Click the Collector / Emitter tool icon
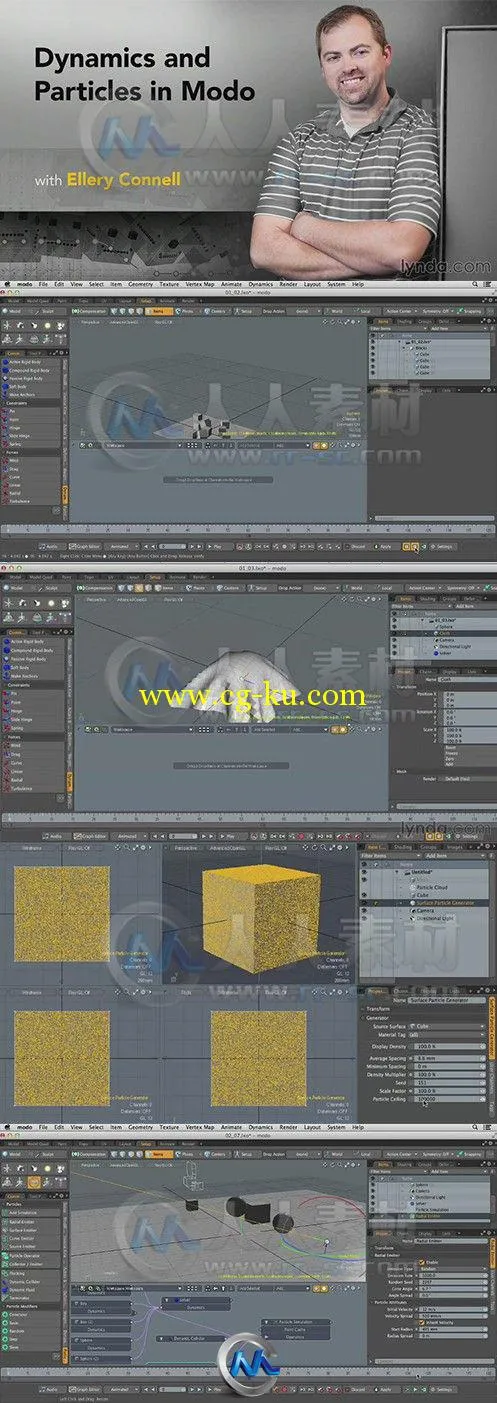Screen dimensions: 497x1403 pos(5,1264)
